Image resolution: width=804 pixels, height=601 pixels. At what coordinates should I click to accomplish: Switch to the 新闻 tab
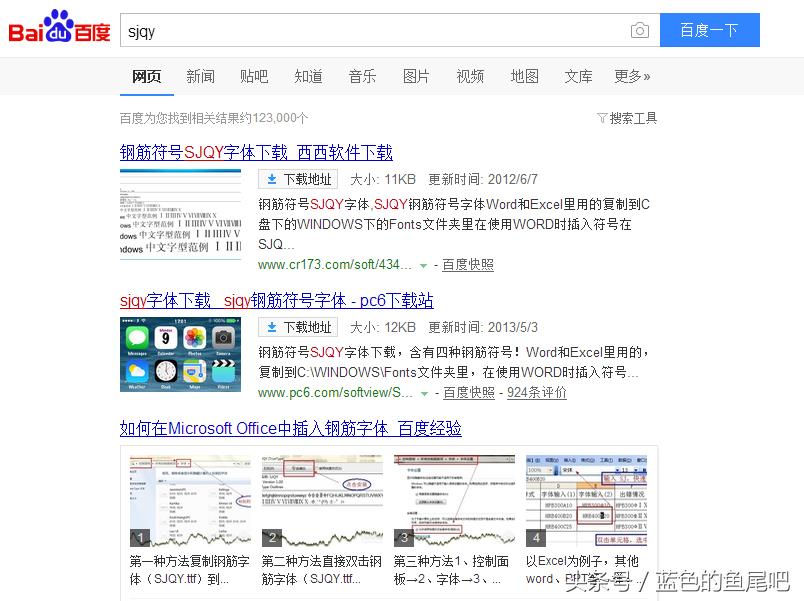pyautogui.click(x=200, y=76)
